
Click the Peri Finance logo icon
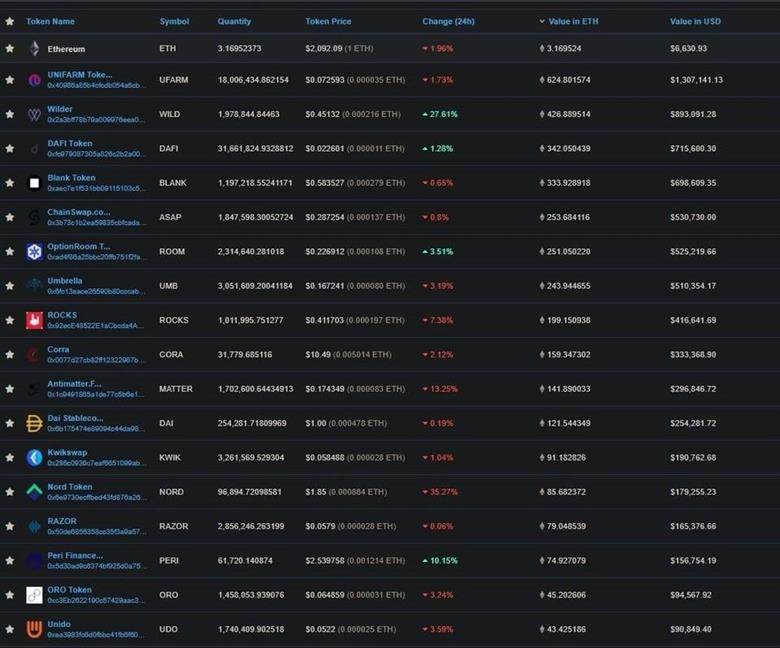pyautogui.click(x=34, y=560)
